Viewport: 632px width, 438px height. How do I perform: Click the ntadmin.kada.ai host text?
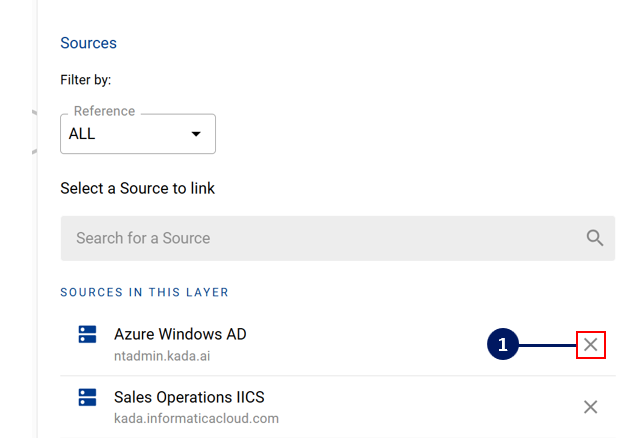[161, 355]
